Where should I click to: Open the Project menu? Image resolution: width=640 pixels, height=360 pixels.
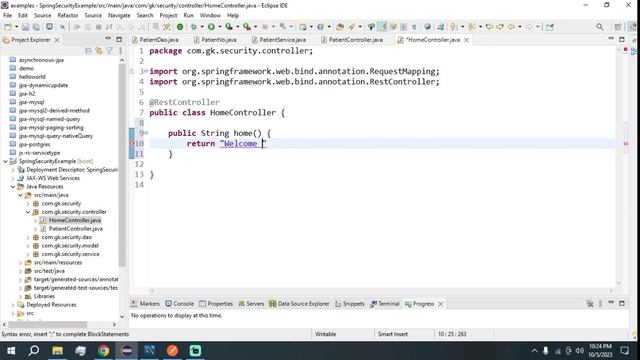click(168, 15)
